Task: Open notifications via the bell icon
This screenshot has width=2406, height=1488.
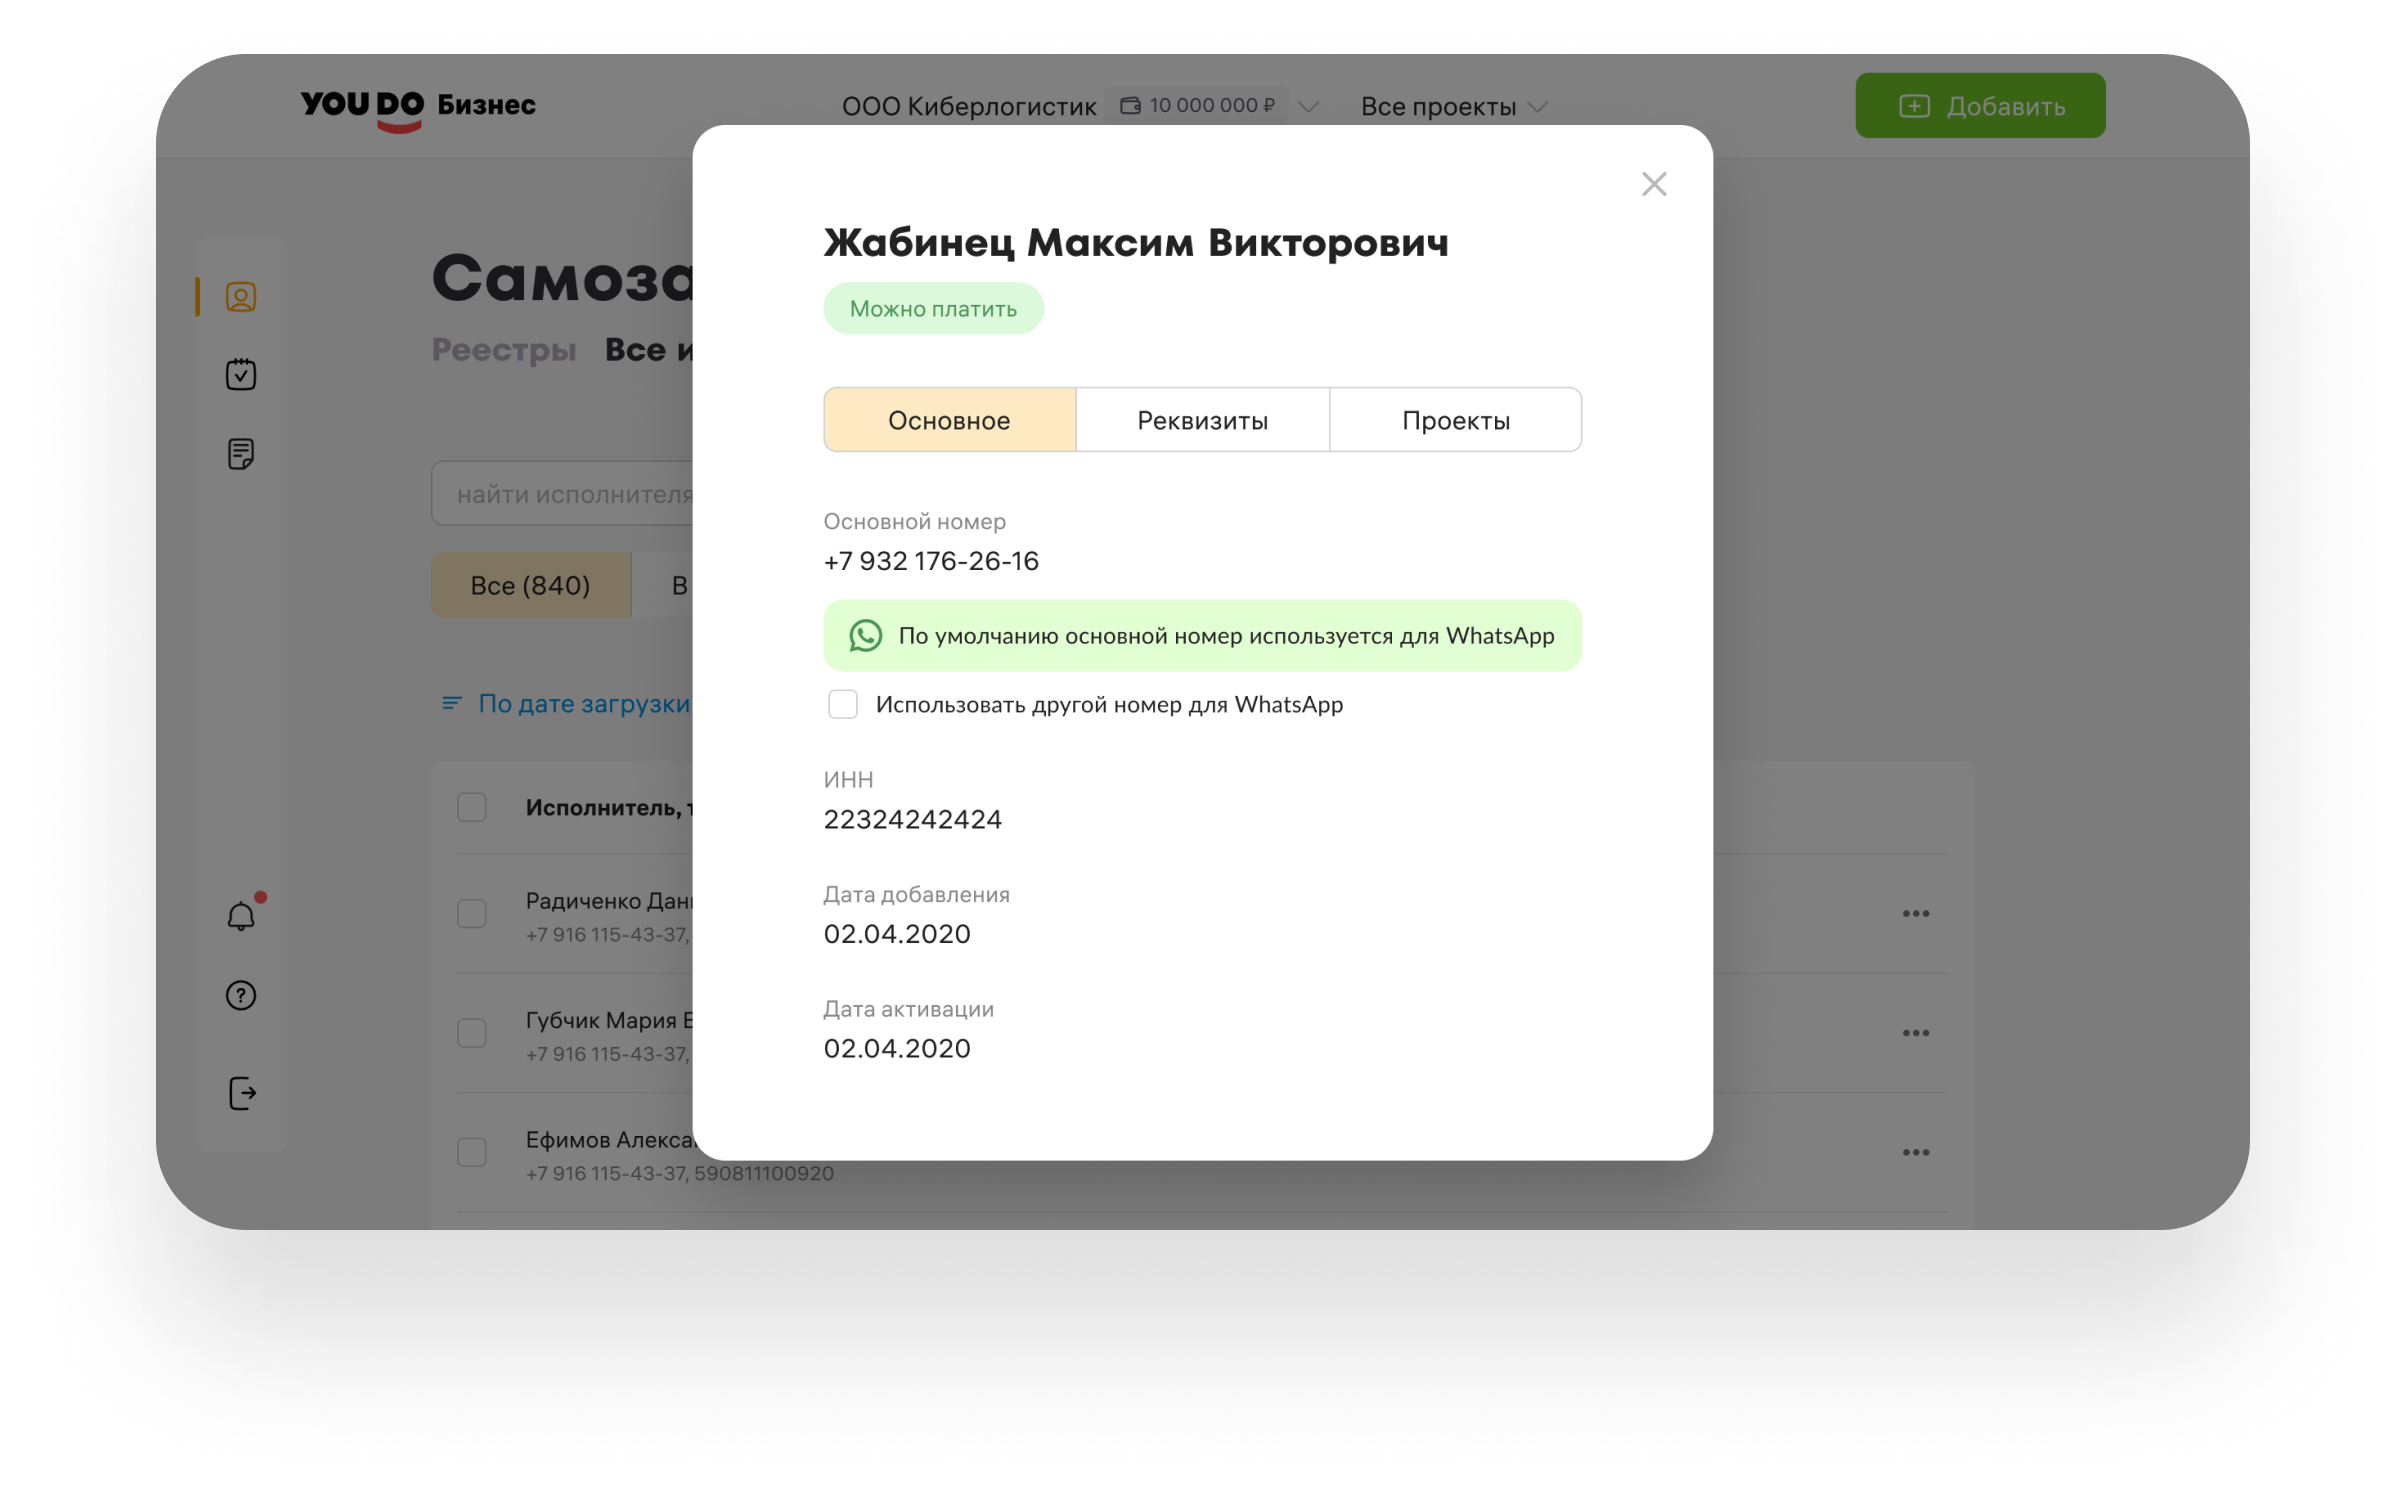Action: click(x=240, y=915)
